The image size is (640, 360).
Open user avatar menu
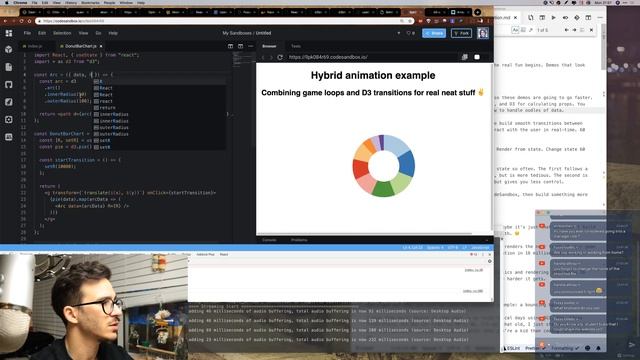[483, 33]
